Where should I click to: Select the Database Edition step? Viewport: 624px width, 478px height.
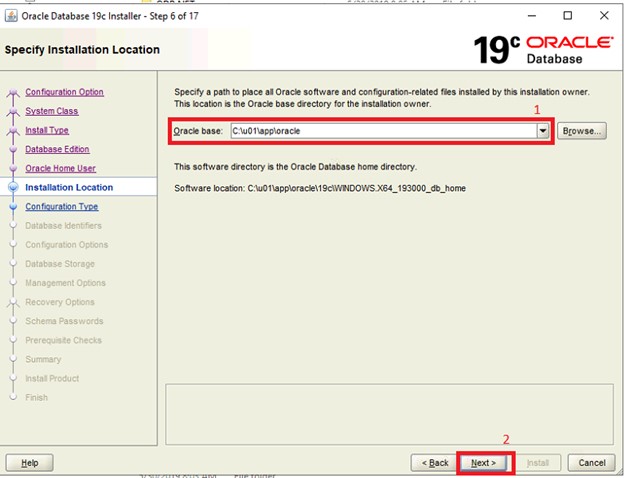(x=57, y=149)
